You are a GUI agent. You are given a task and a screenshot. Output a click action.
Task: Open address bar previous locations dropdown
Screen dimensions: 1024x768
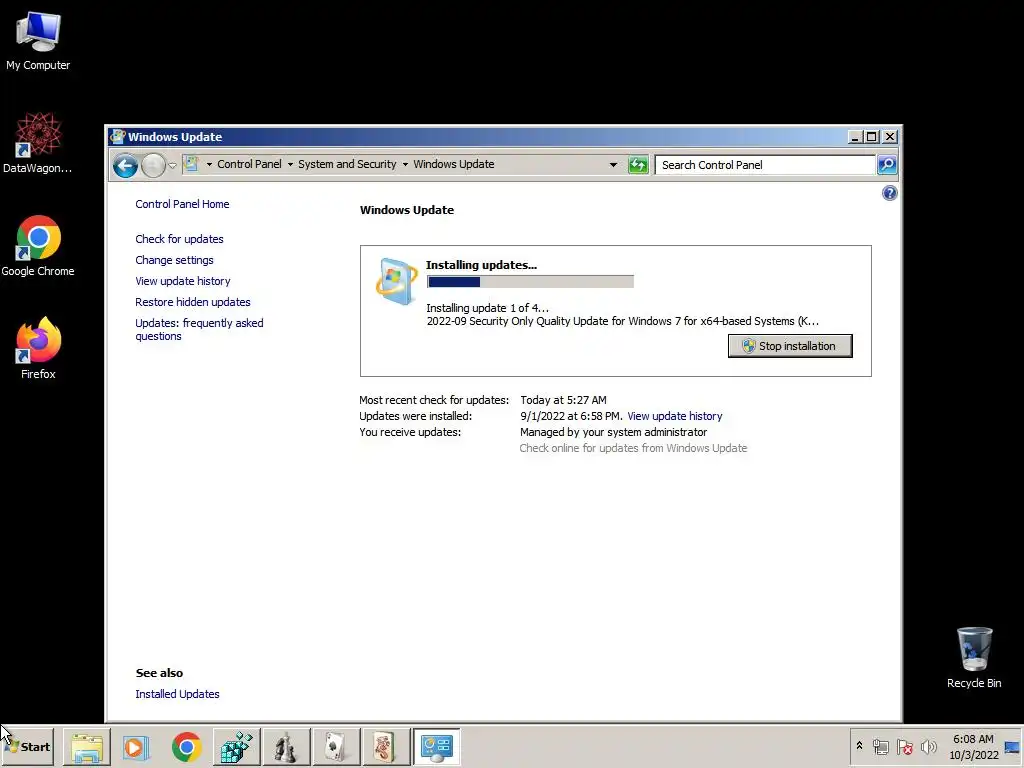point(613,165)
